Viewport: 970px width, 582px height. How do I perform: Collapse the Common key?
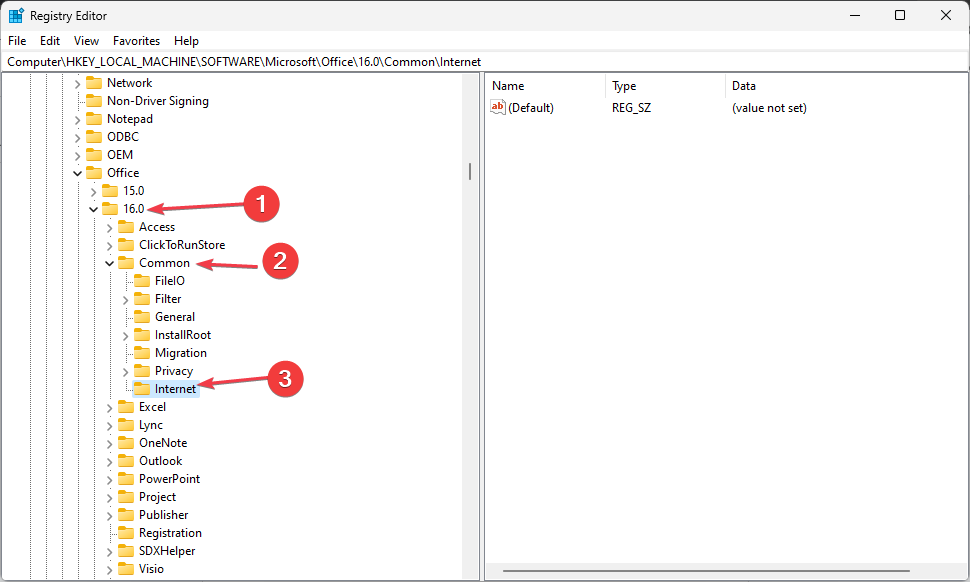(109, 263)
